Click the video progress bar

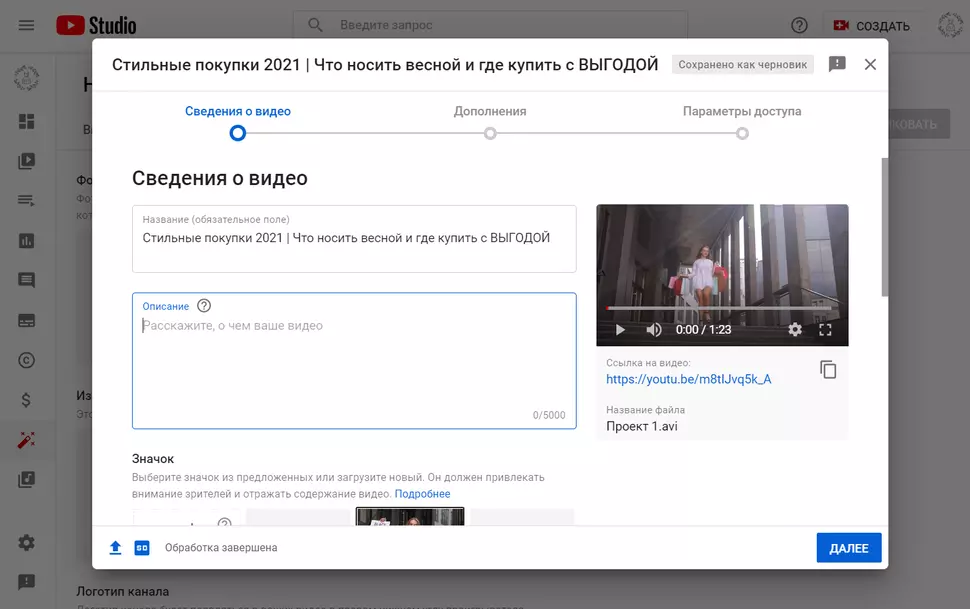coord(720,308)
